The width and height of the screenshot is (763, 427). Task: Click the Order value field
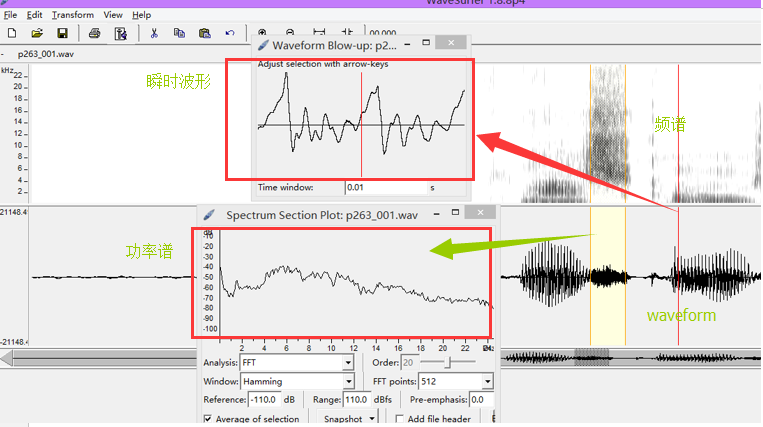point(409,363)
